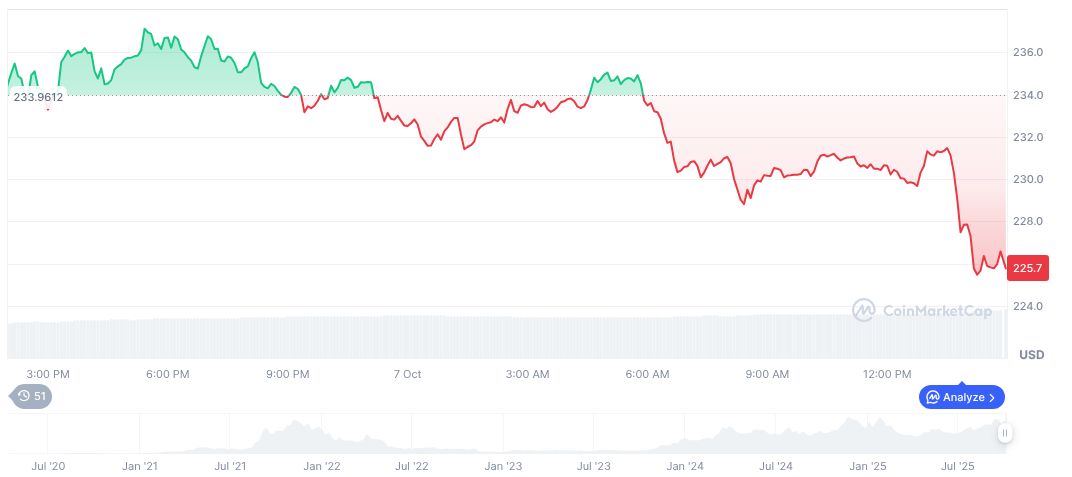1072x477 pixels.
Task: Click the 236.0 price axis label
Action: click(x=1029, y=52)
